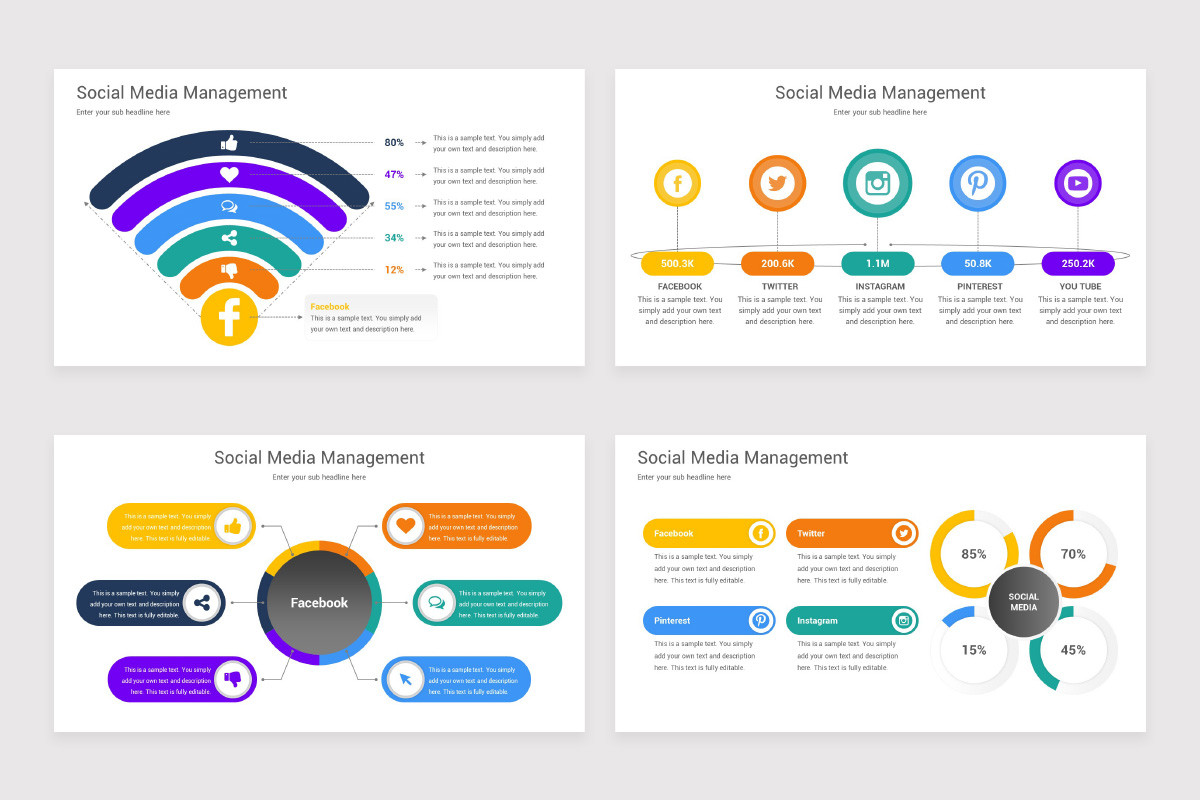Select the share icon on the teal arc
1200x800 pixels.
(x=229, y=238)
